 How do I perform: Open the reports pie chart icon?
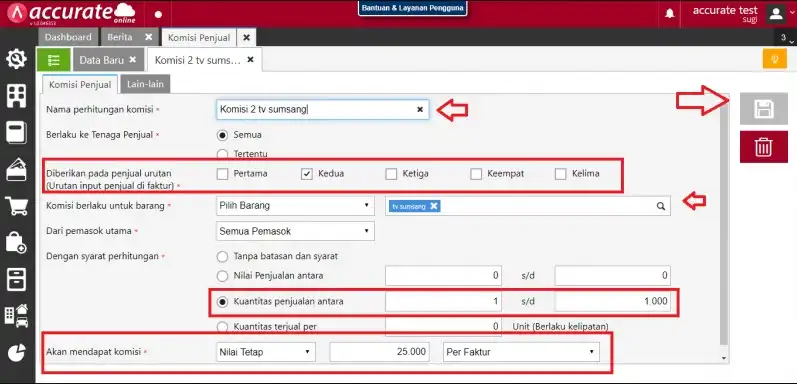[17, 352]
